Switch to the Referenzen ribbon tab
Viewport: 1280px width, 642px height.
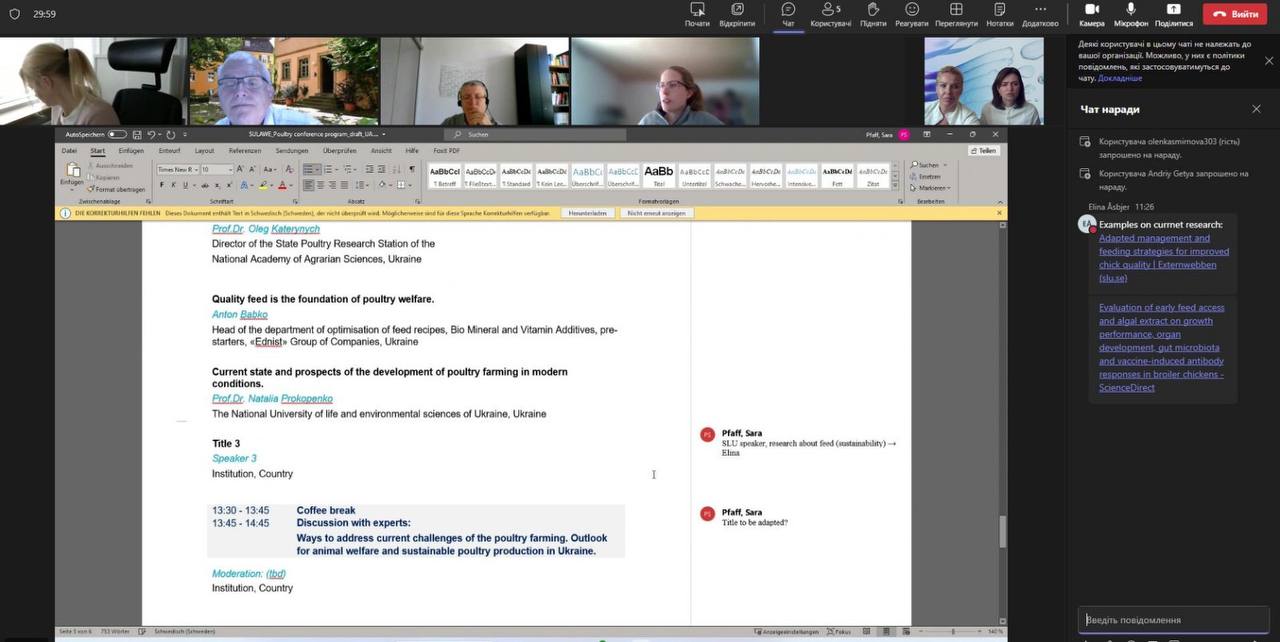(x=245, y=151)
